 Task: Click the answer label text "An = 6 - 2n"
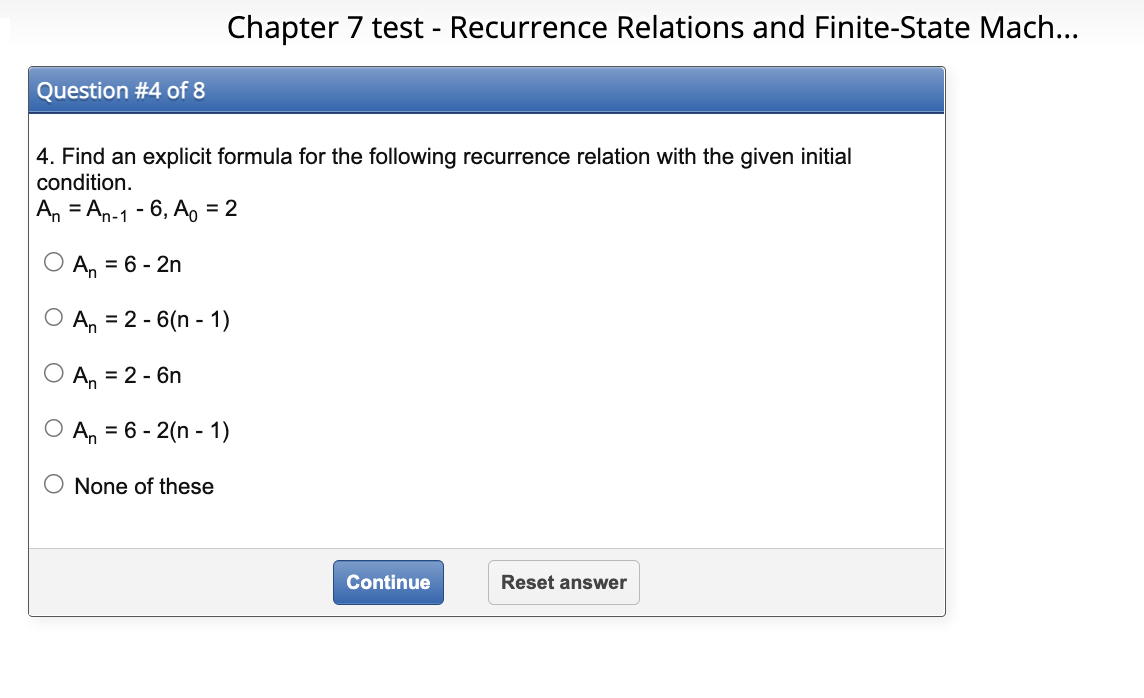coord(127,263)
